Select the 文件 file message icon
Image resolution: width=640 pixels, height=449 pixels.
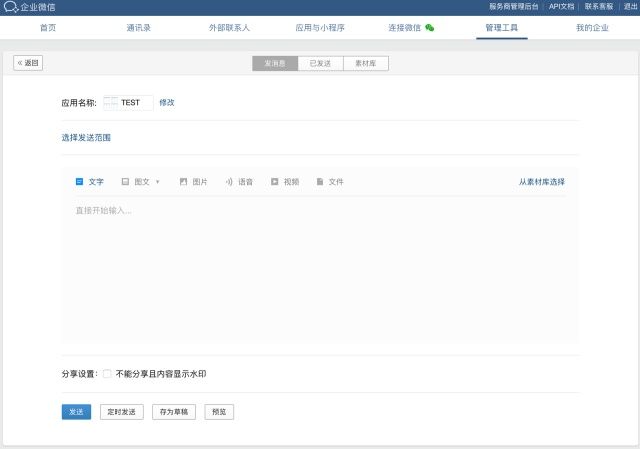320,182
